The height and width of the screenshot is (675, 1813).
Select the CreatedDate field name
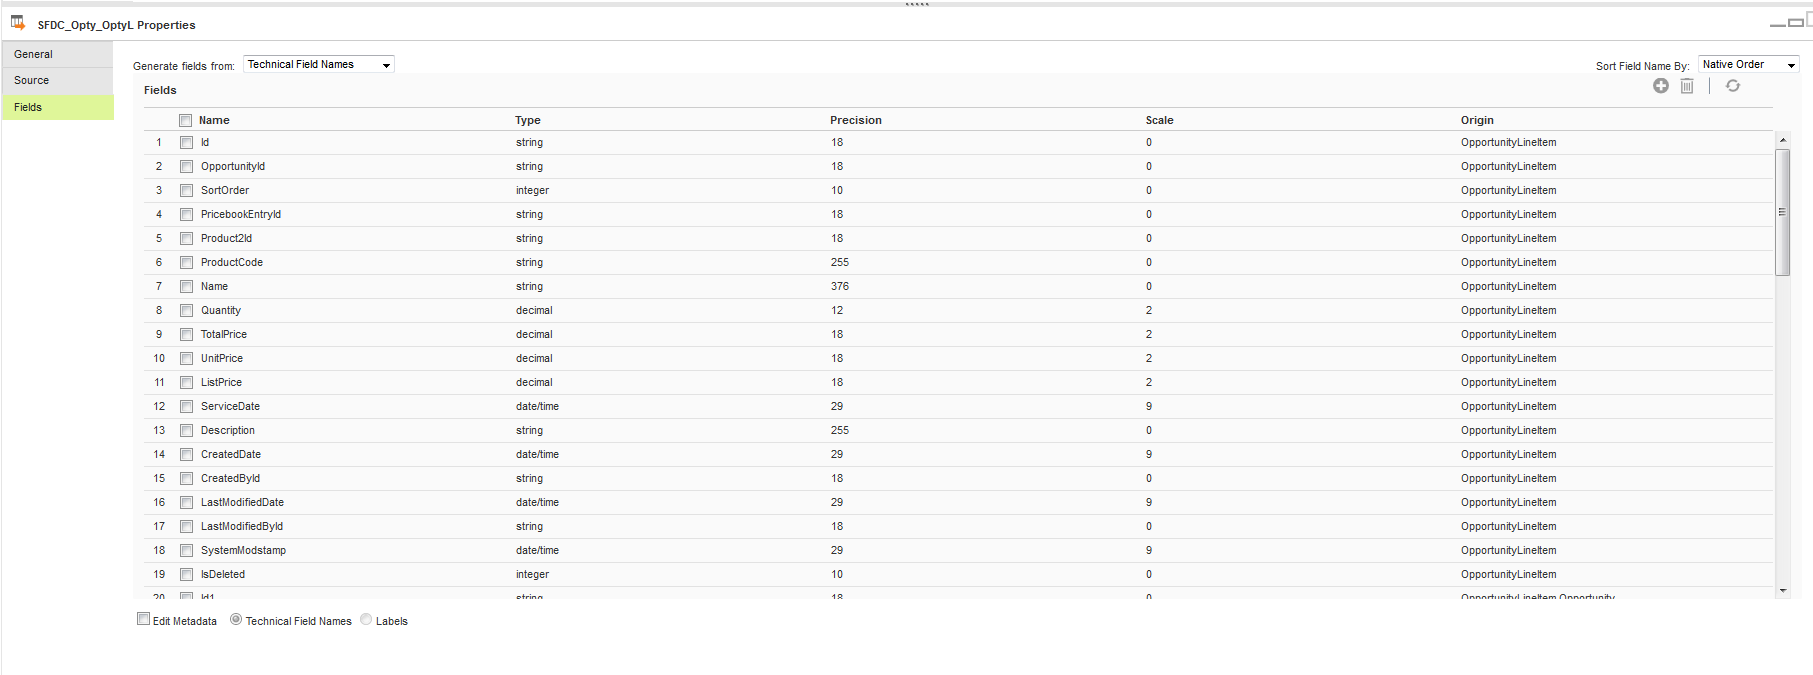pos(231,454)
